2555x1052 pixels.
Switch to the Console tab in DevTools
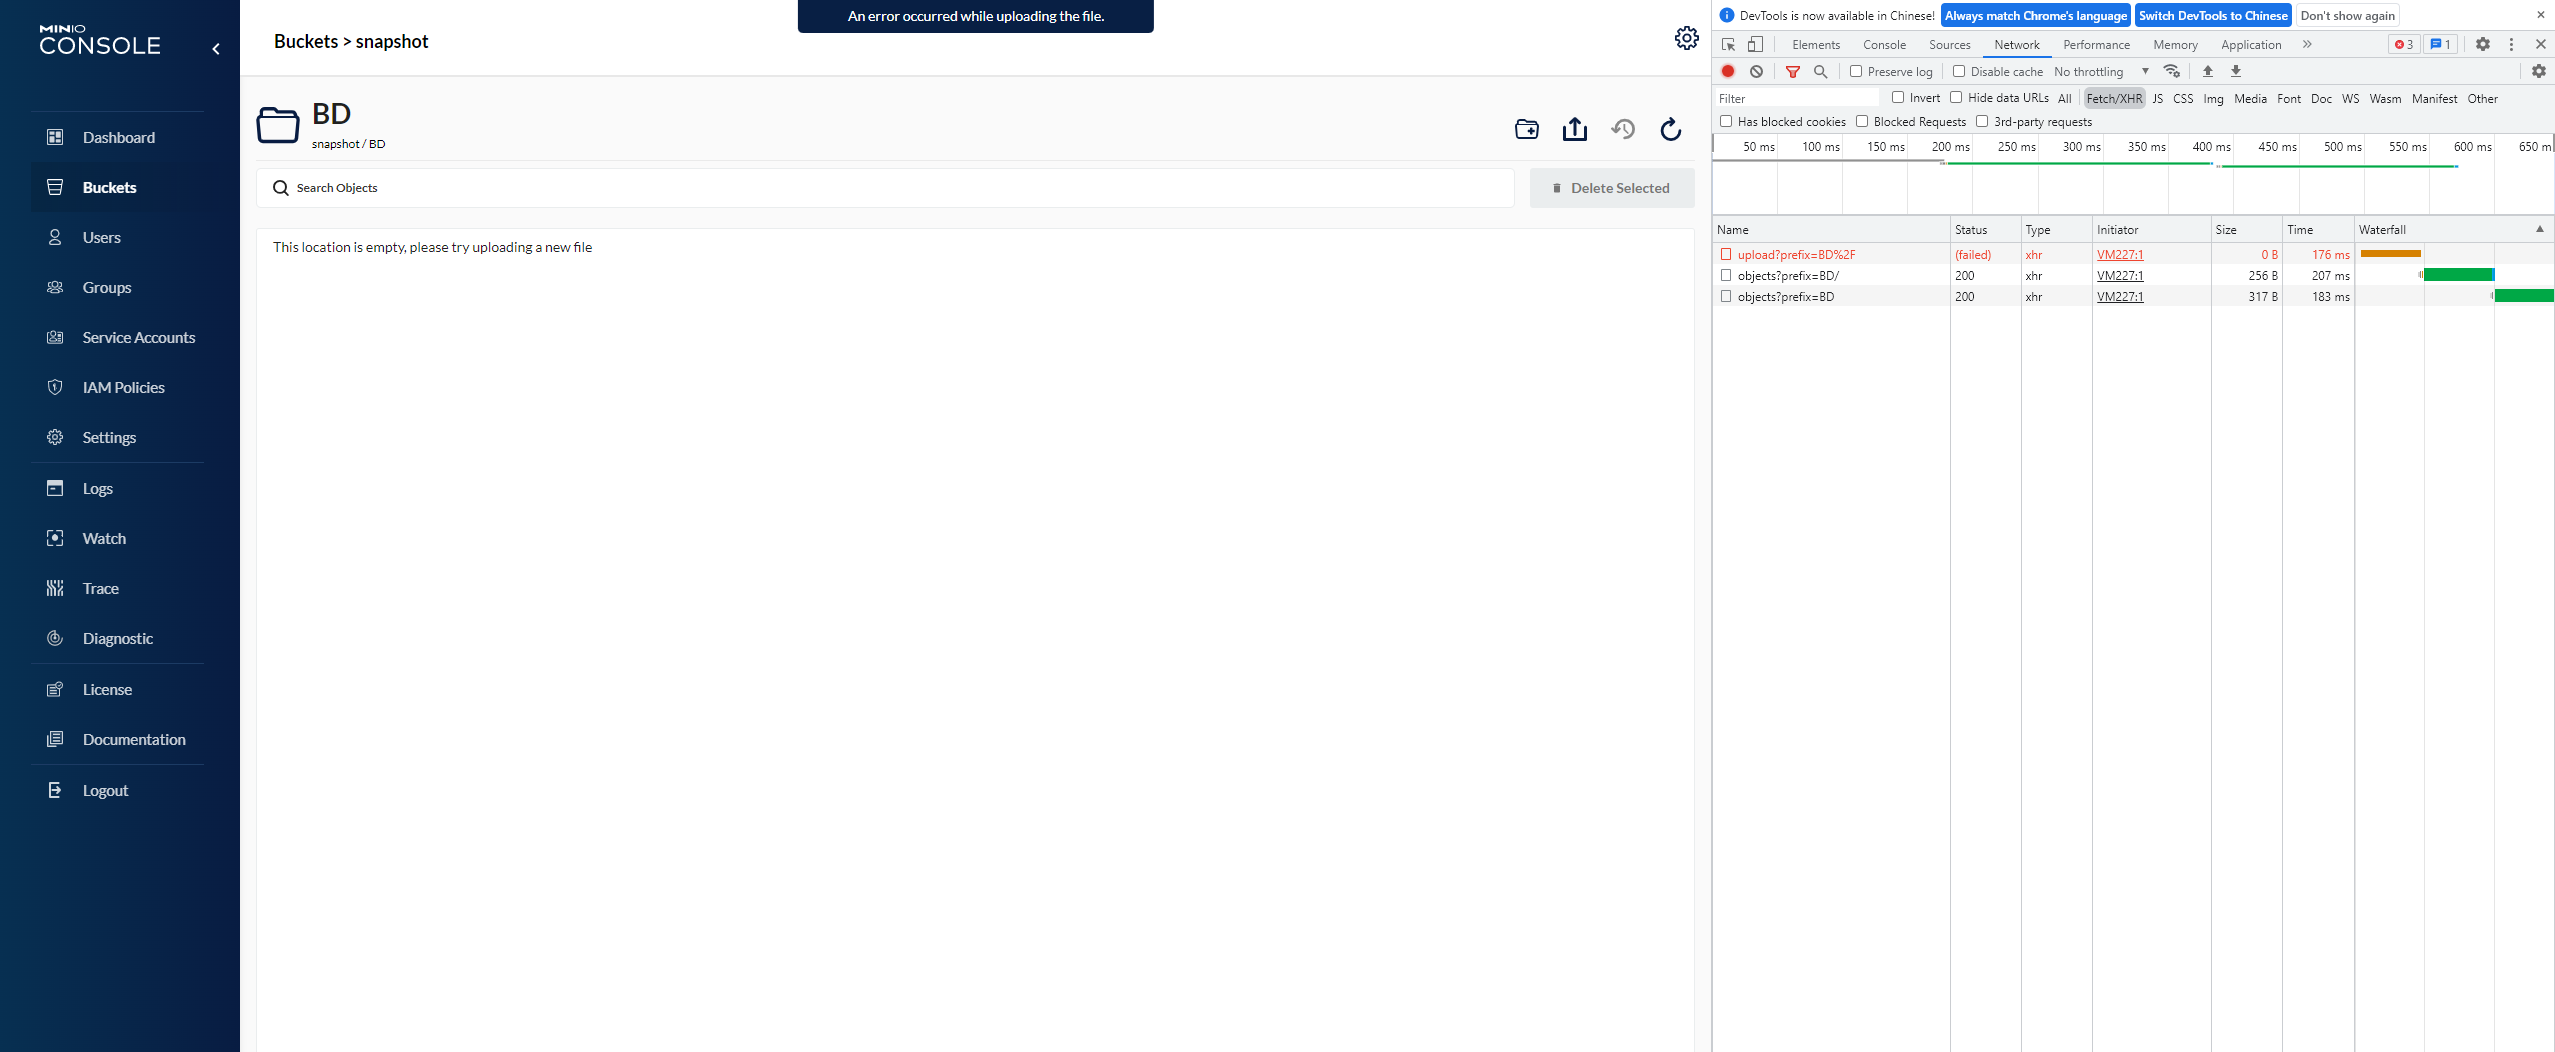point(1883,44)
